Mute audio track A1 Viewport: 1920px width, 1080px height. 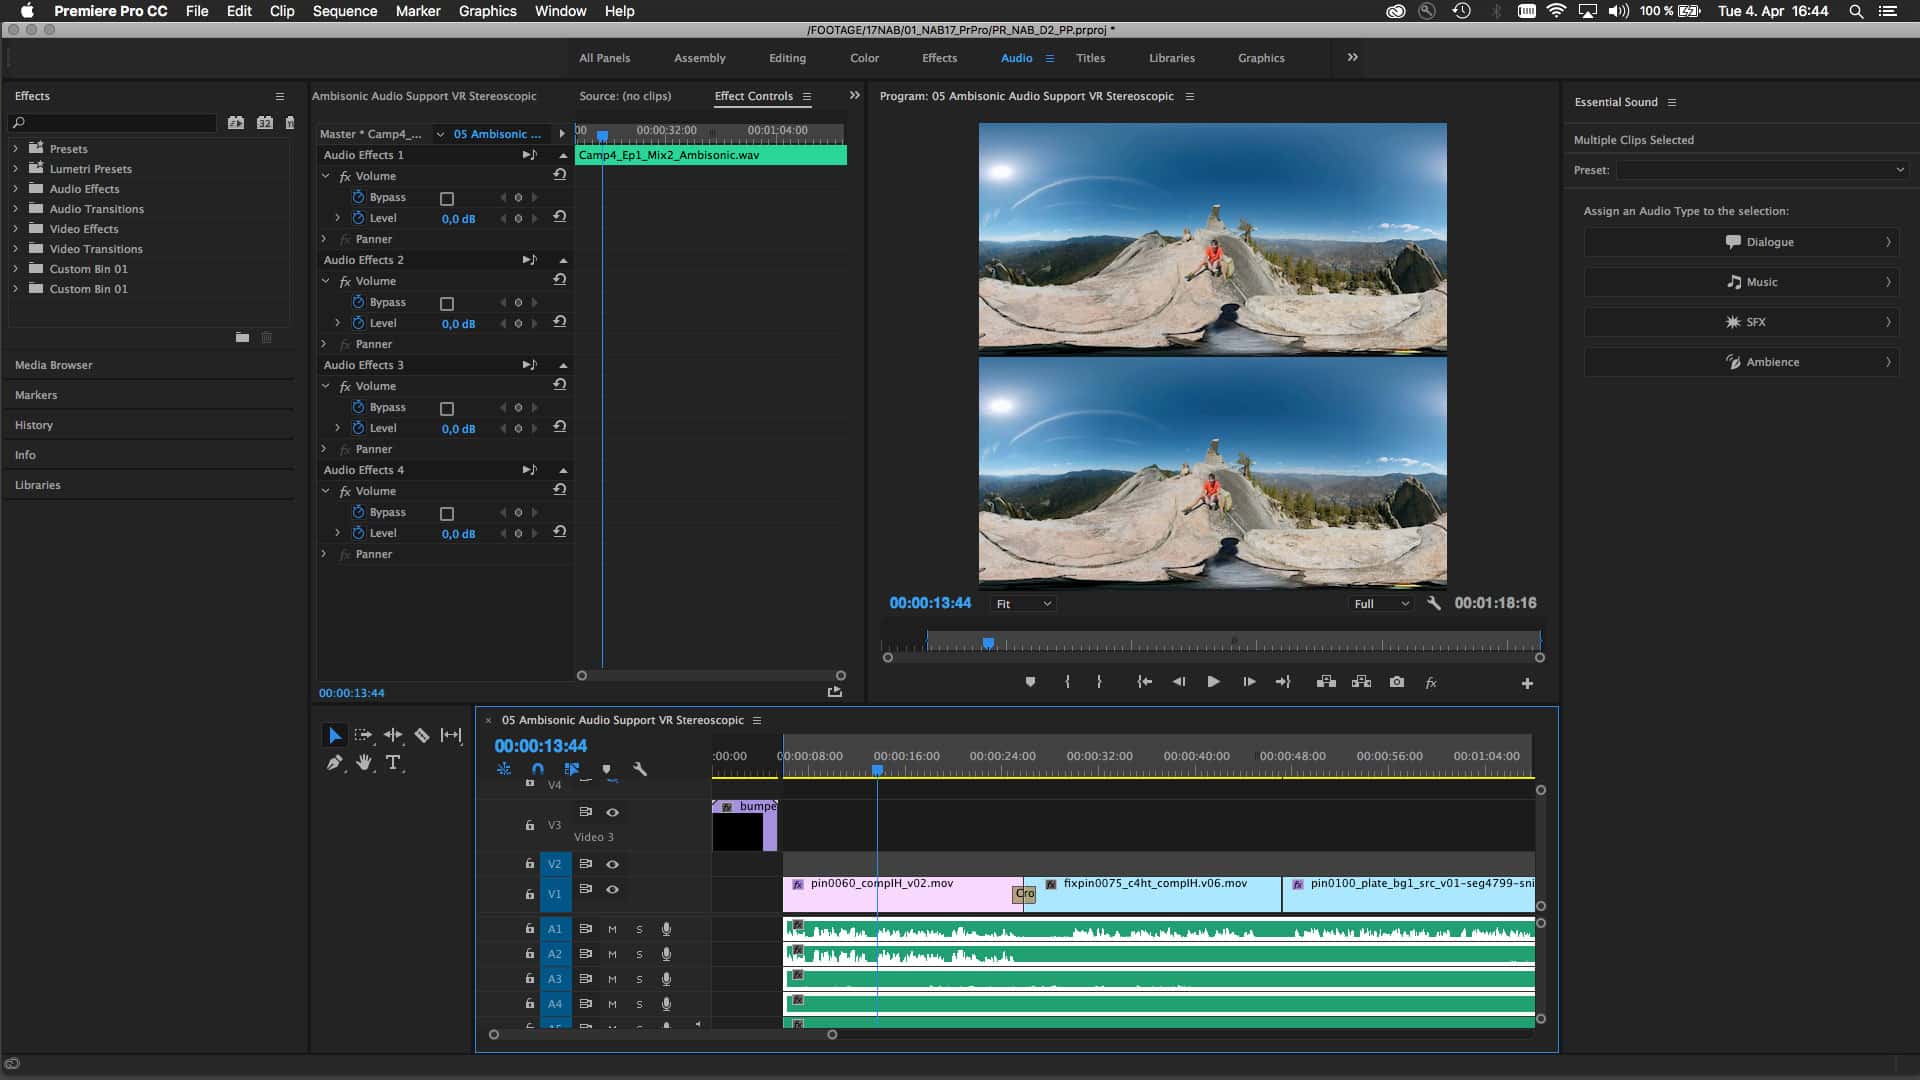click(x=612, y=929)
